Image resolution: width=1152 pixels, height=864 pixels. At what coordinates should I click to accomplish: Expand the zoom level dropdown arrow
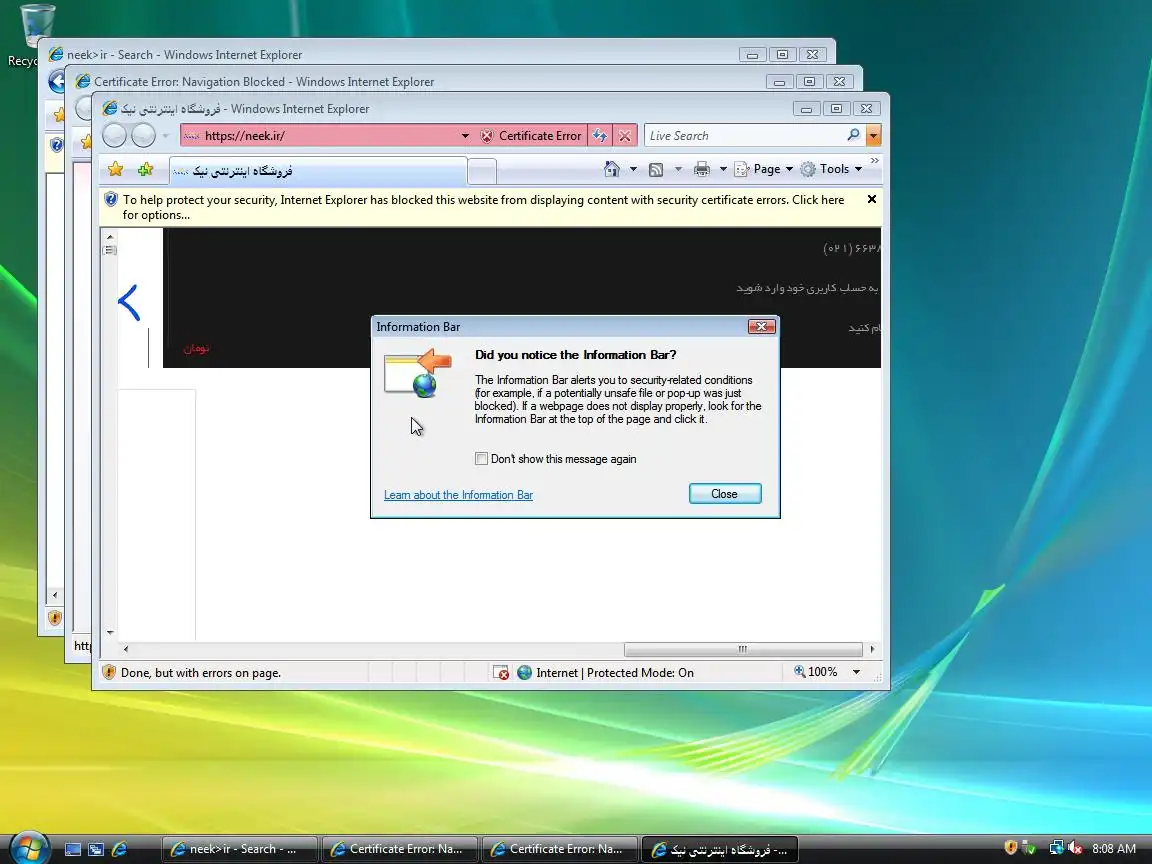856,672
